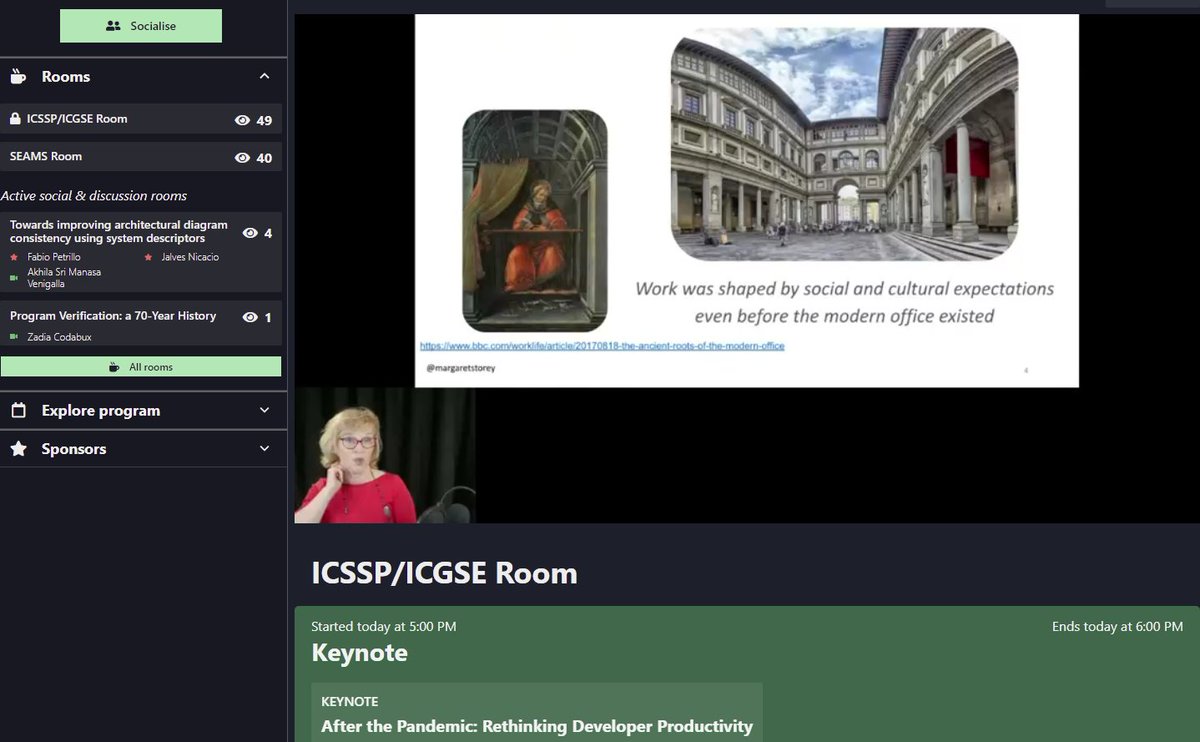This screenshot has width=1200, height=742.
Task: Click camera icon beside Akhila Sri Manasa
Action: (15, 277)
